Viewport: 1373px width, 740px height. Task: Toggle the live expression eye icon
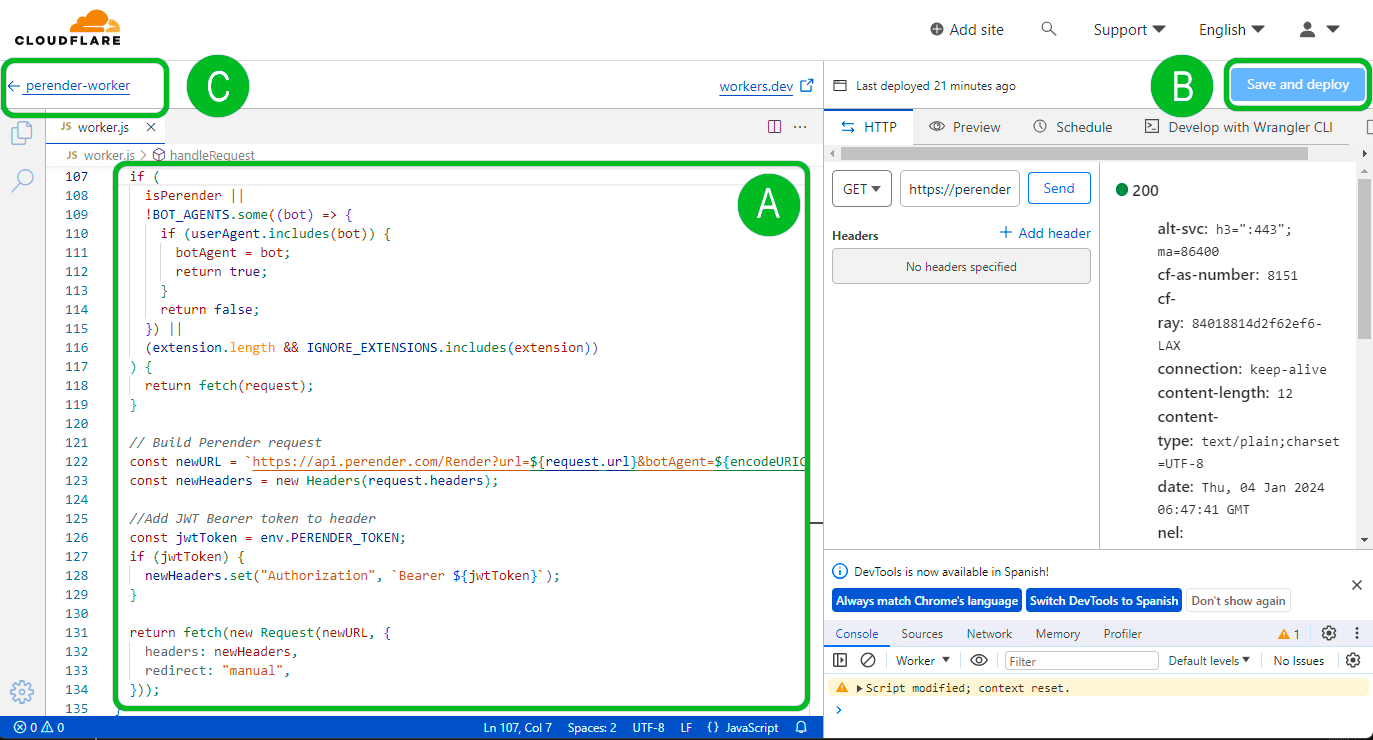[979, 660]
